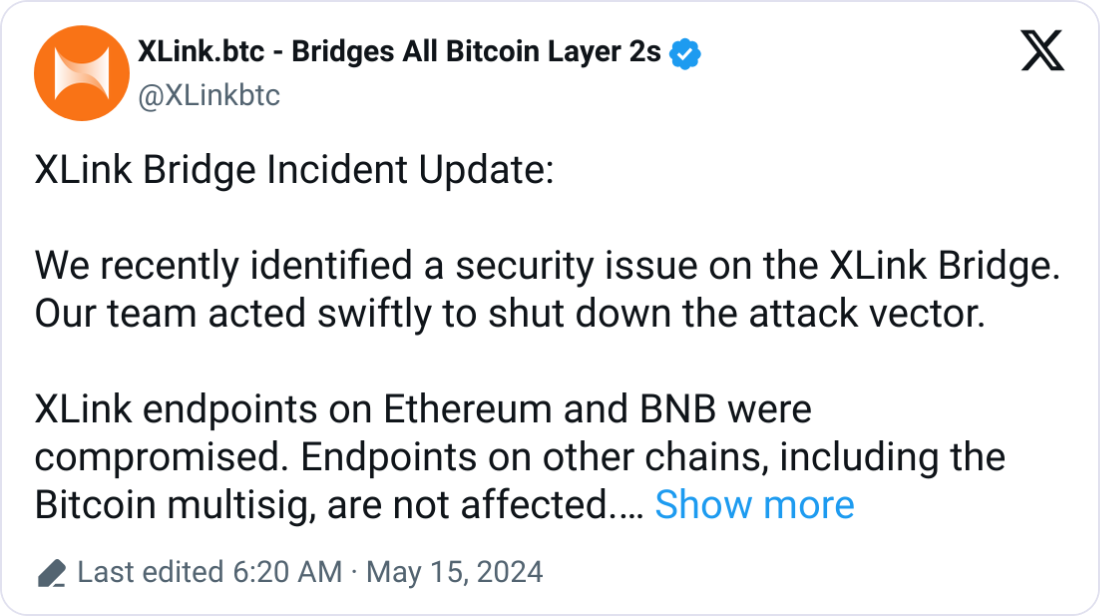Click the 'compromised. Endpoints on other chains' line
The height and width of the screenshot is (616, 1100).
tap(520, 457)
